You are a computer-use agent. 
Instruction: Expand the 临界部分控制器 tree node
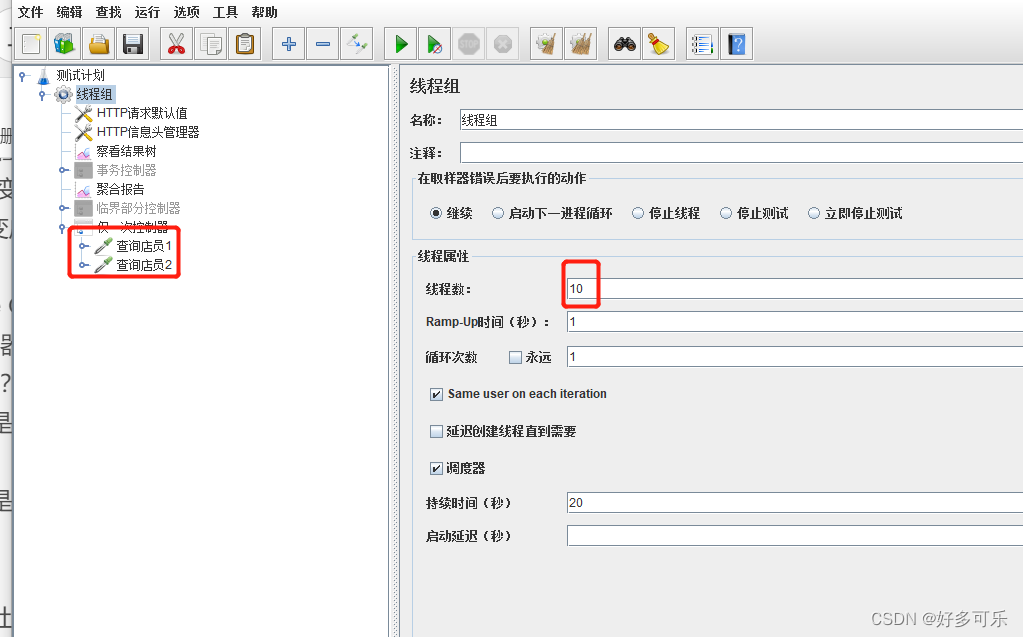tap(63, 208)
